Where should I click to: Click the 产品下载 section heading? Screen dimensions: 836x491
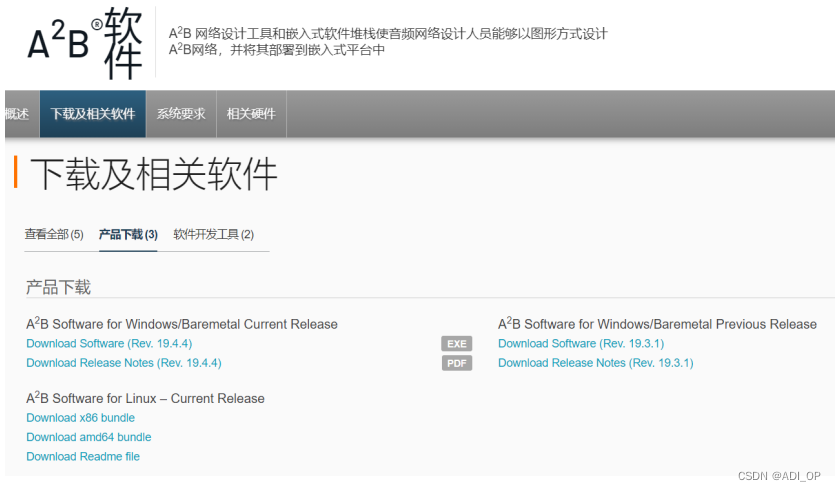coord(58,287)
